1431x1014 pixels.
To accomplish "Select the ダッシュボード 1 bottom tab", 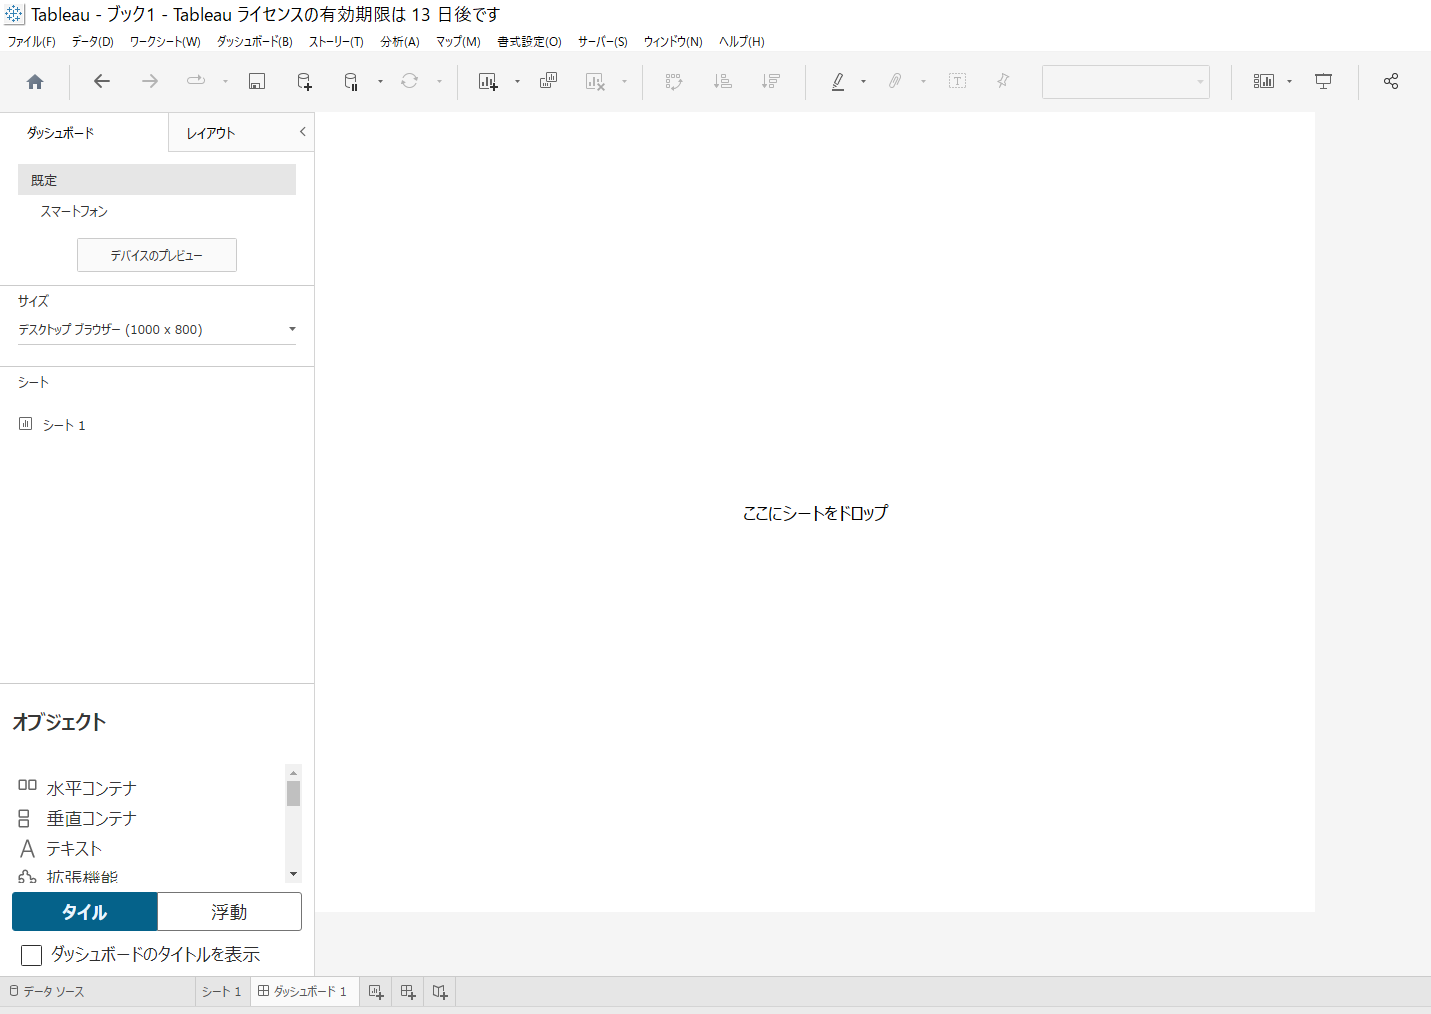I will click(x=303, y=992).
